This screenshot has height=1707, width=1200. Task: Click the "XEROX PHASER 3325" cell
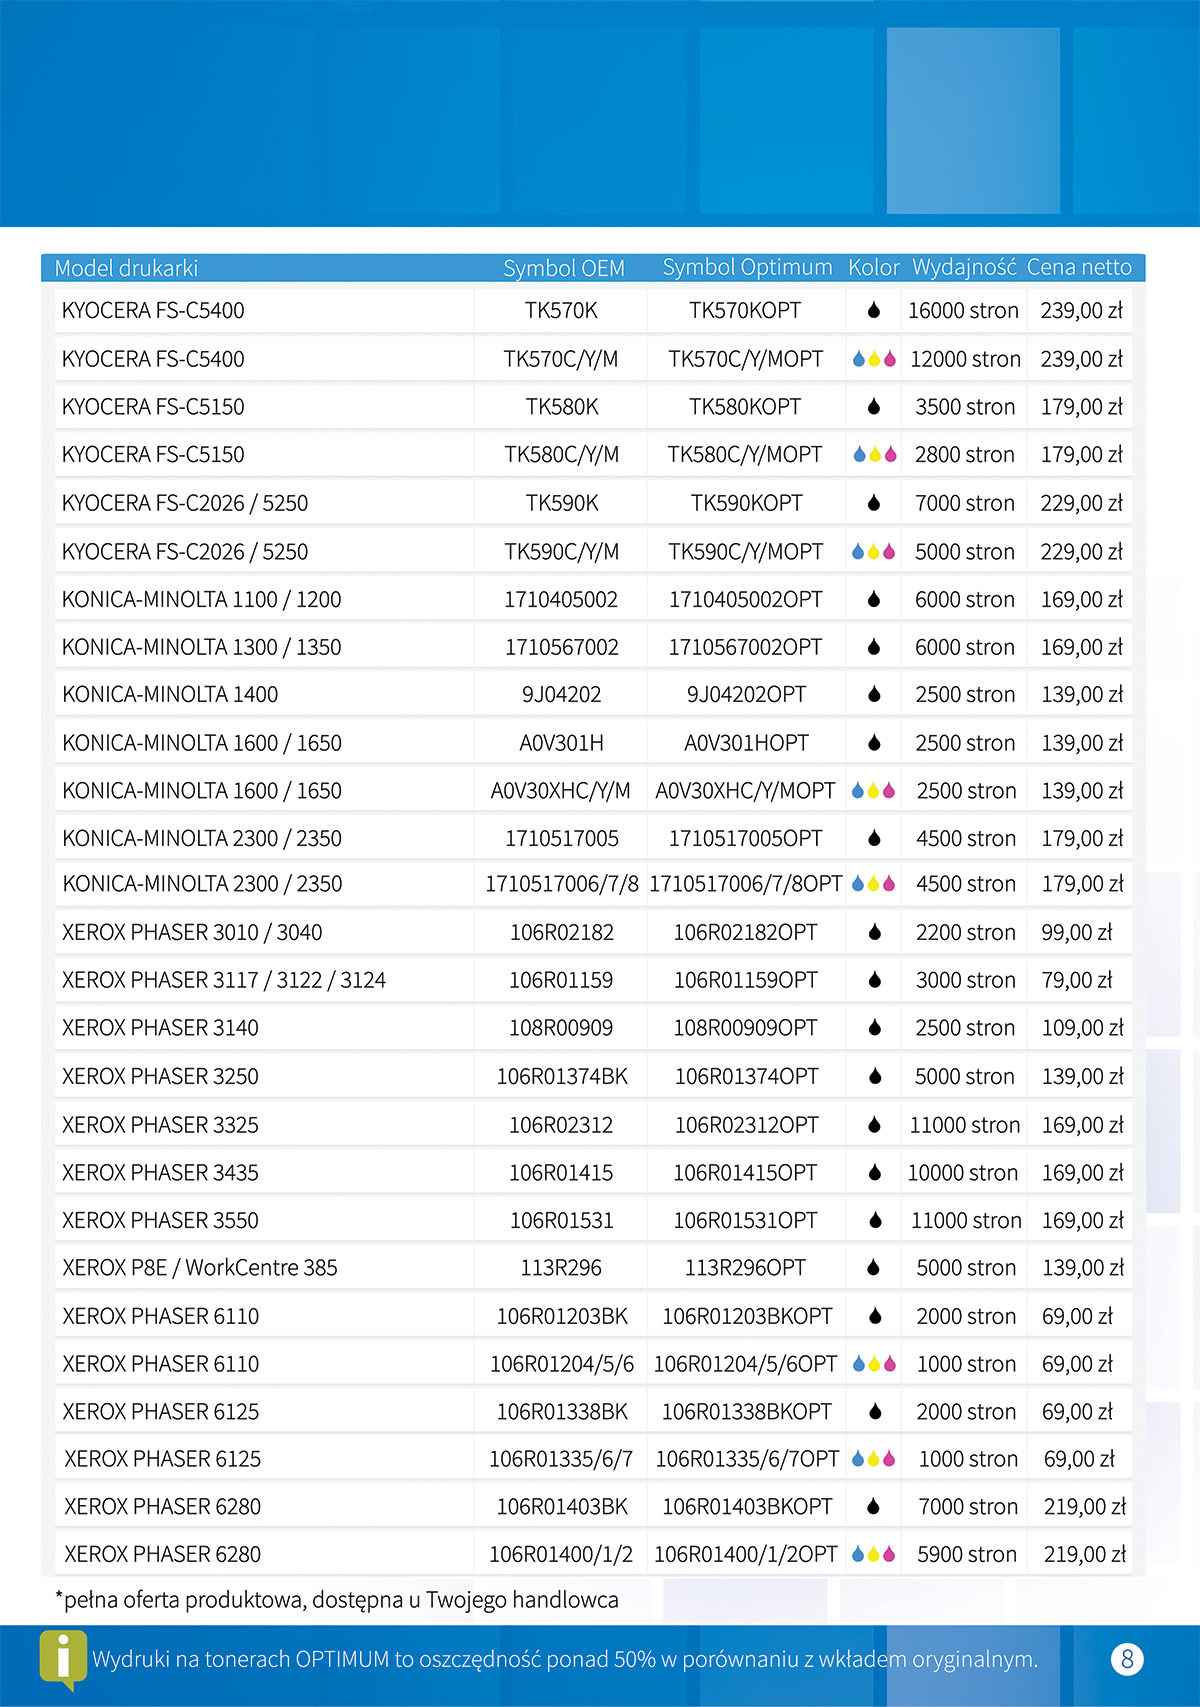point(160,1125)
